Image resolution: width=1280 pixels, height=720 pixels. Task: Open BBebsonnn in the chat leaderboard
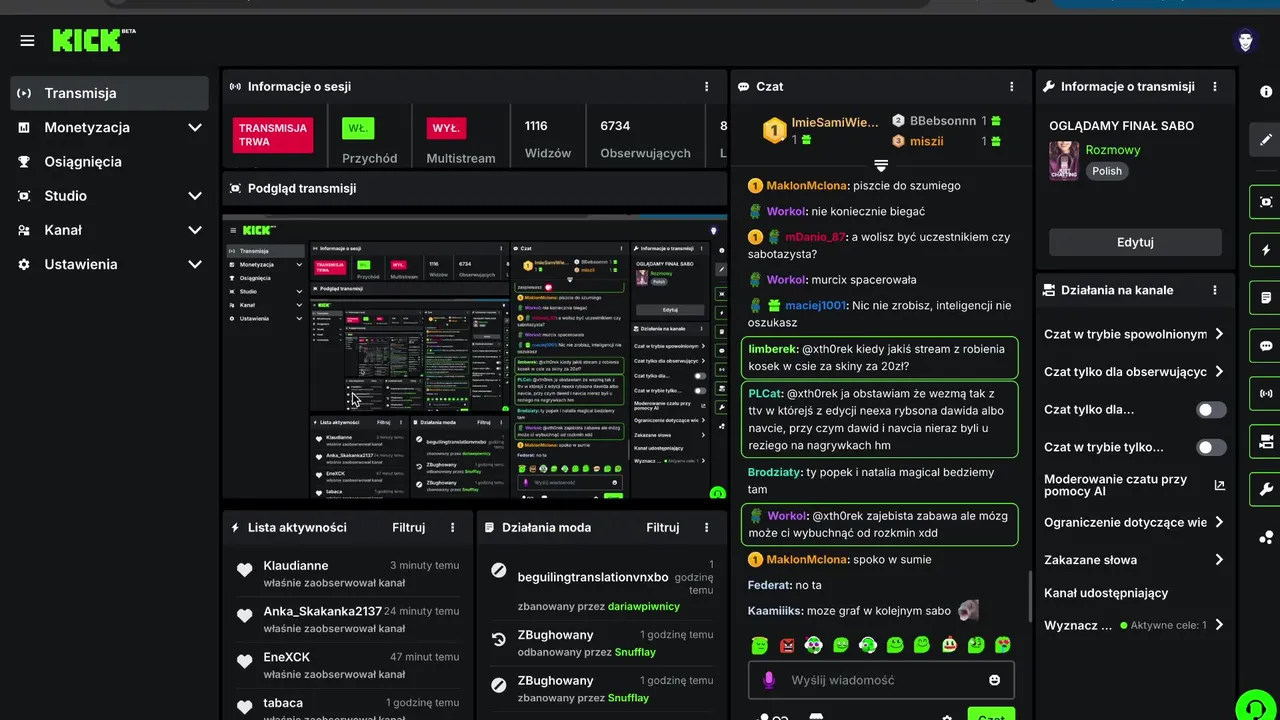[x=943, y=120]
